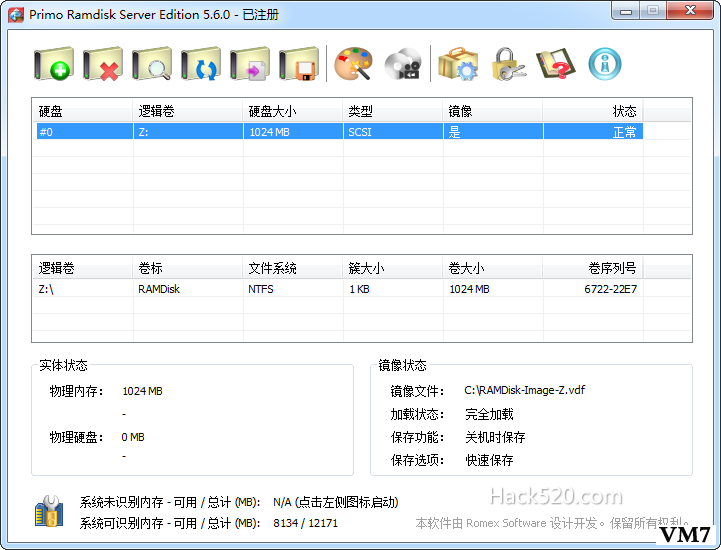Screen dimensions: 721x550
Task: Click image file path C:\RAMDisk-Image-Z.vdf
Action: [524, 390]
